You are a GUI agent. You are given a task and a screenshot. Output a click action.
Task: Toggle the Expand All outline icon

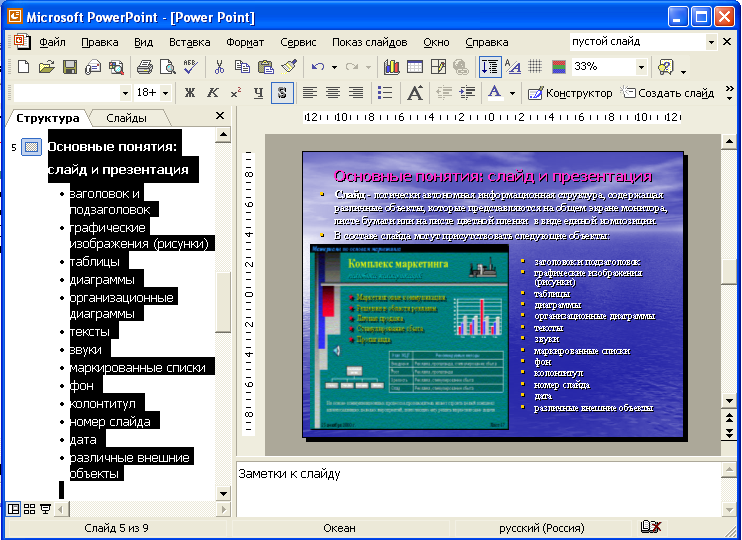pyautogui.click(x=490, y=67)
